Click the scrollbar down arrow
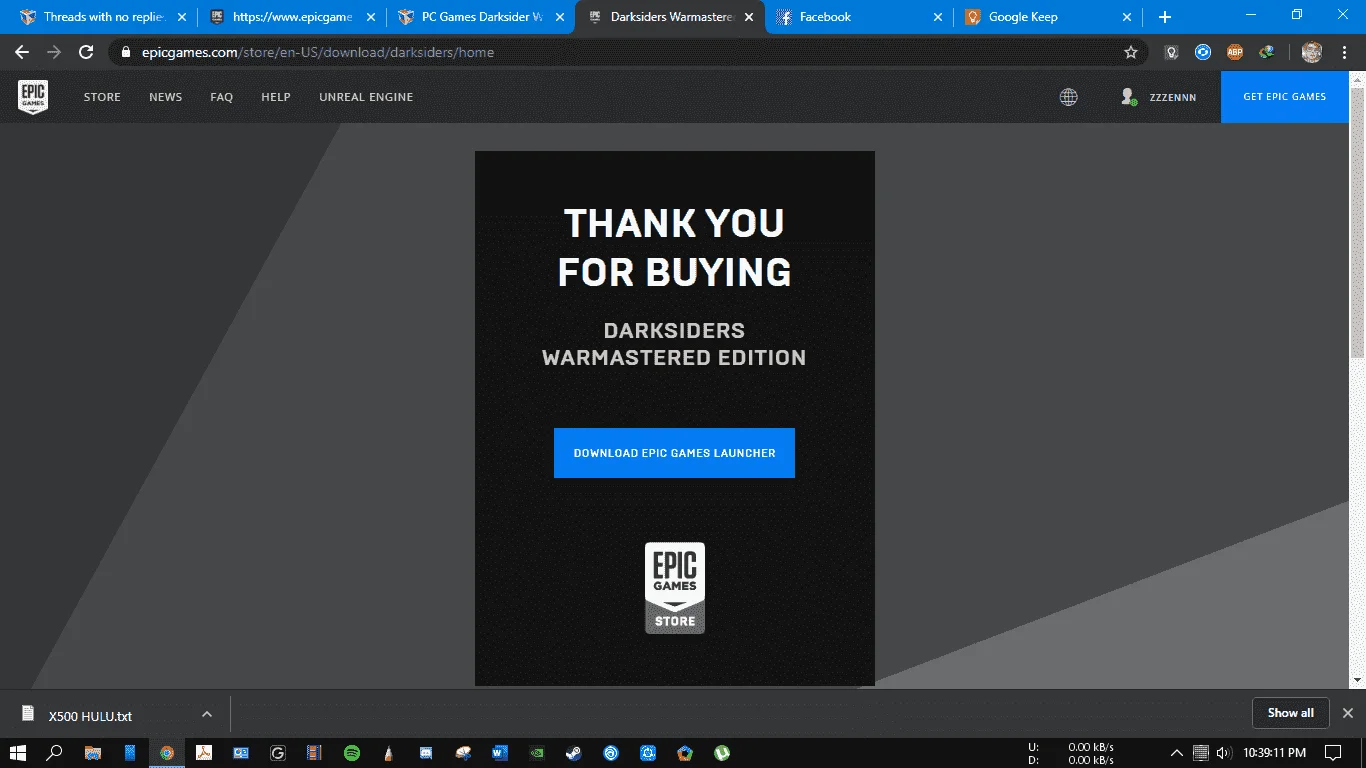Image resolution: width=1366 pixels, height=768 pixels. tap(1357, 680)
